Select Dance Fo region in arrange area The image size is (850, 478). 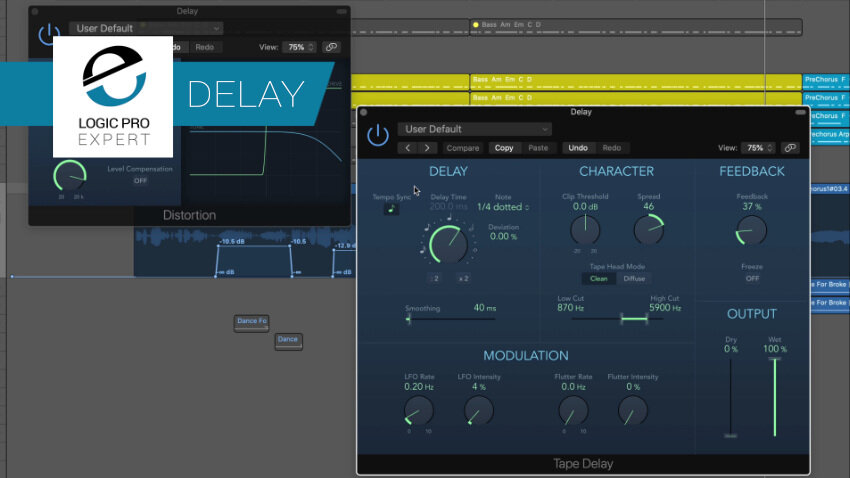[x=252, y=322]
